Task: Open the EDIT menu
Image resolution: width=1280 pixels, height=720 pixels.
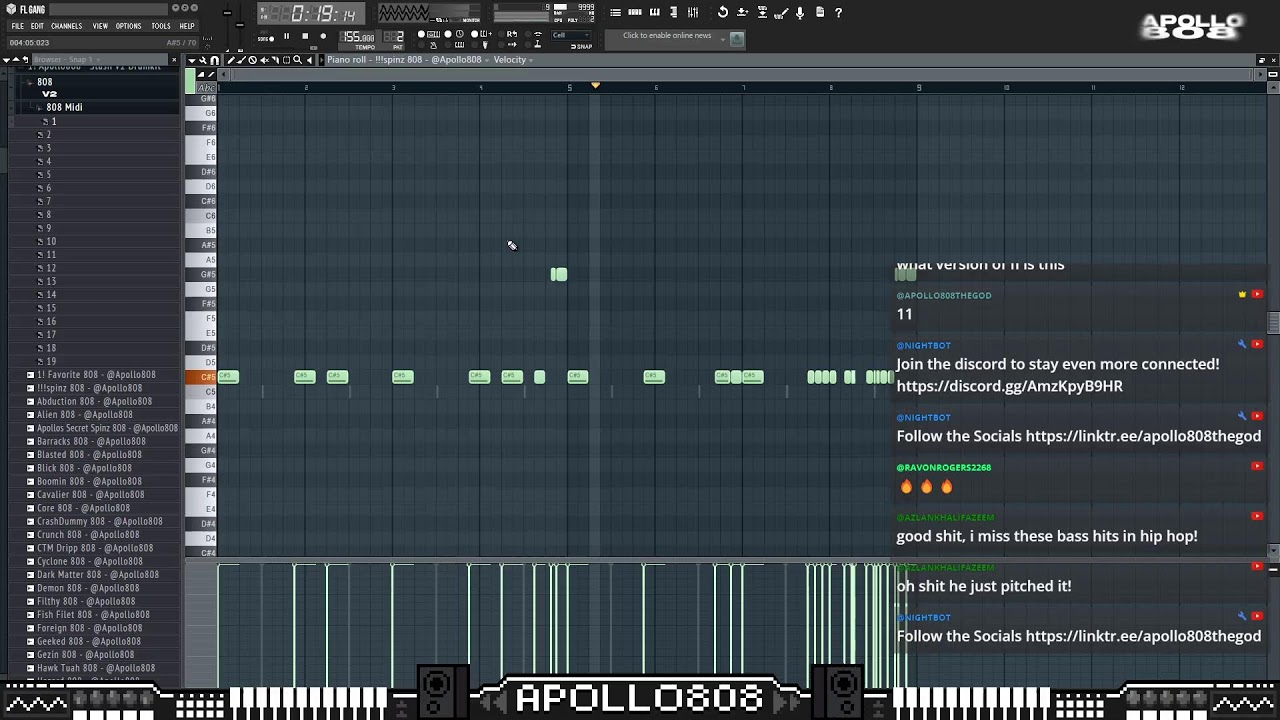Action: pos(37,26)
